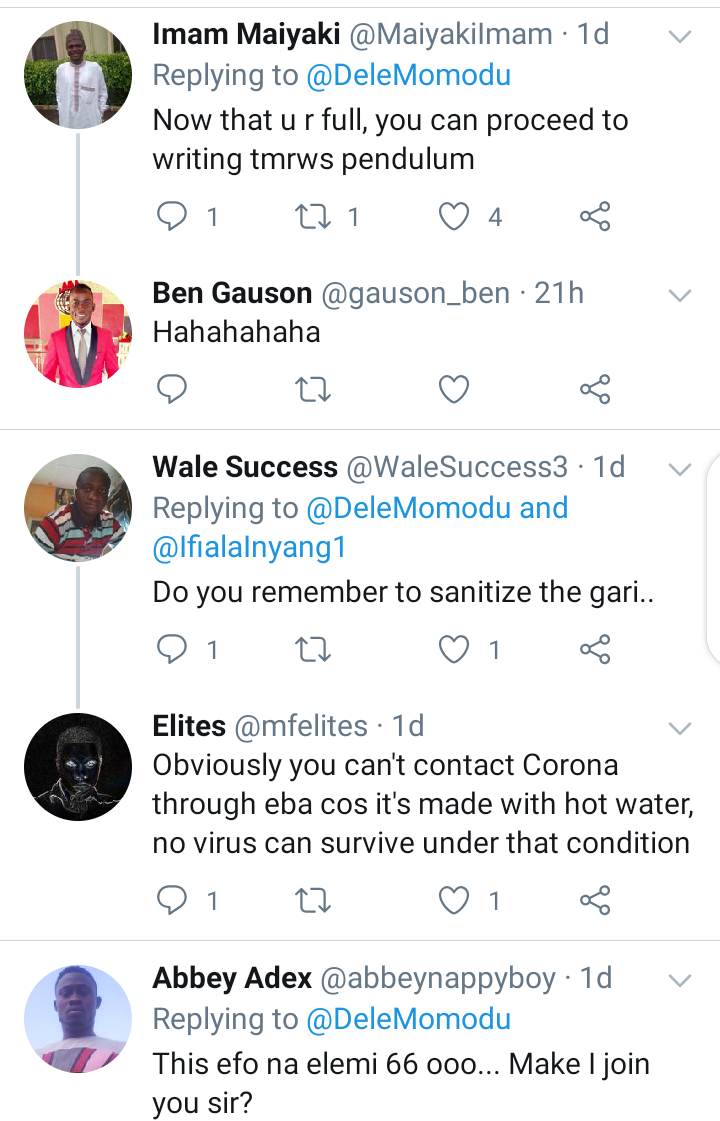Share Imam Maiyaki's tweet

tap(595, 216)
